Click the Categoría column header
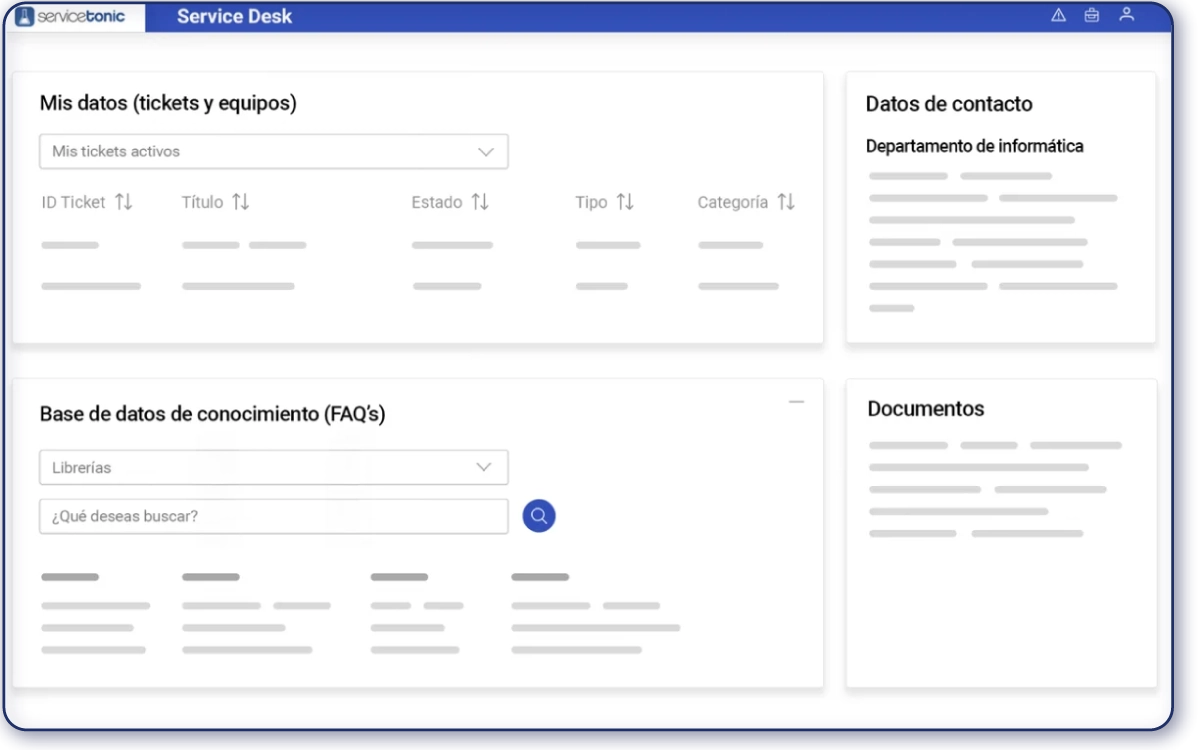 733,202
